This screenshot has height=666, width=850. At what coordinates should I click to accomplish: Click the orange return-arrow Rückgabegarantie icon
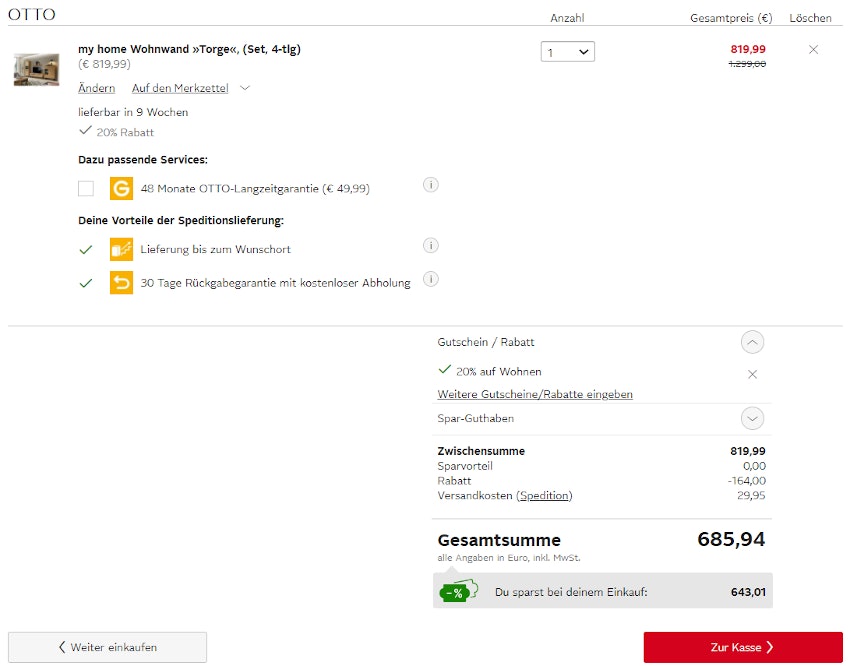click(121, 283)
